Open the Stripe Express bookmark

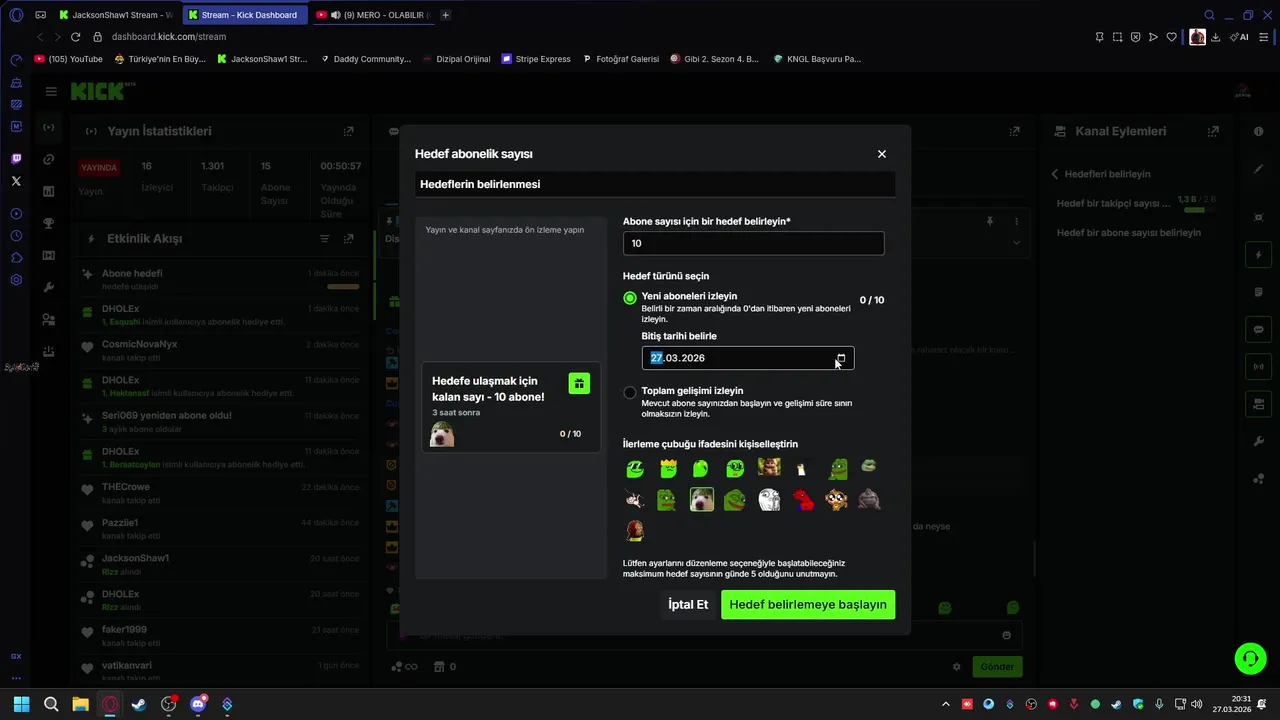pos(536,59)
